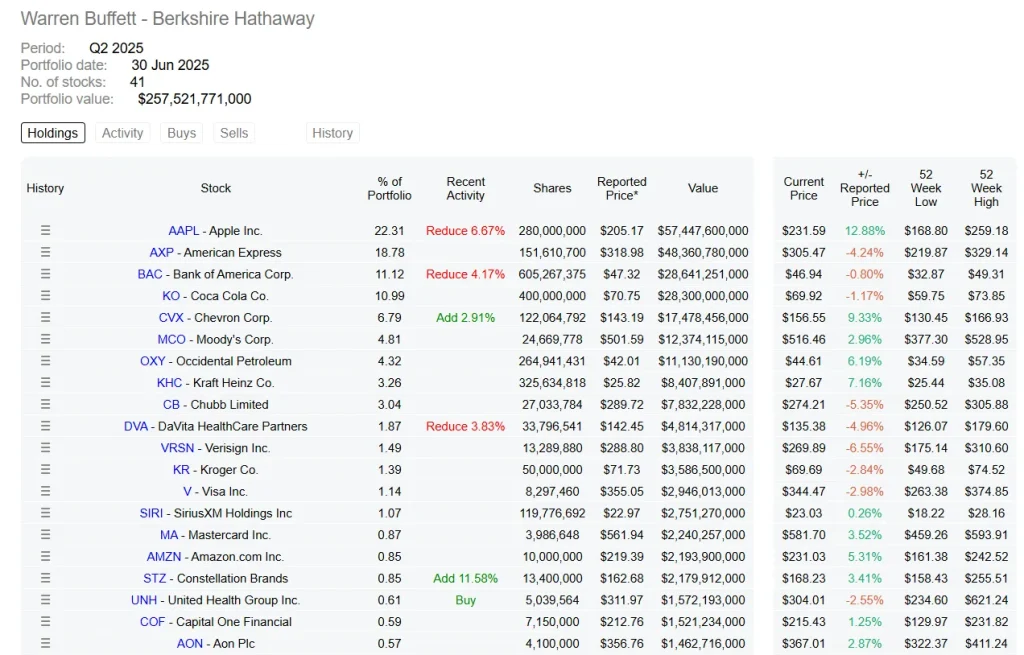Open history icon for Aon Plc row

45,643
